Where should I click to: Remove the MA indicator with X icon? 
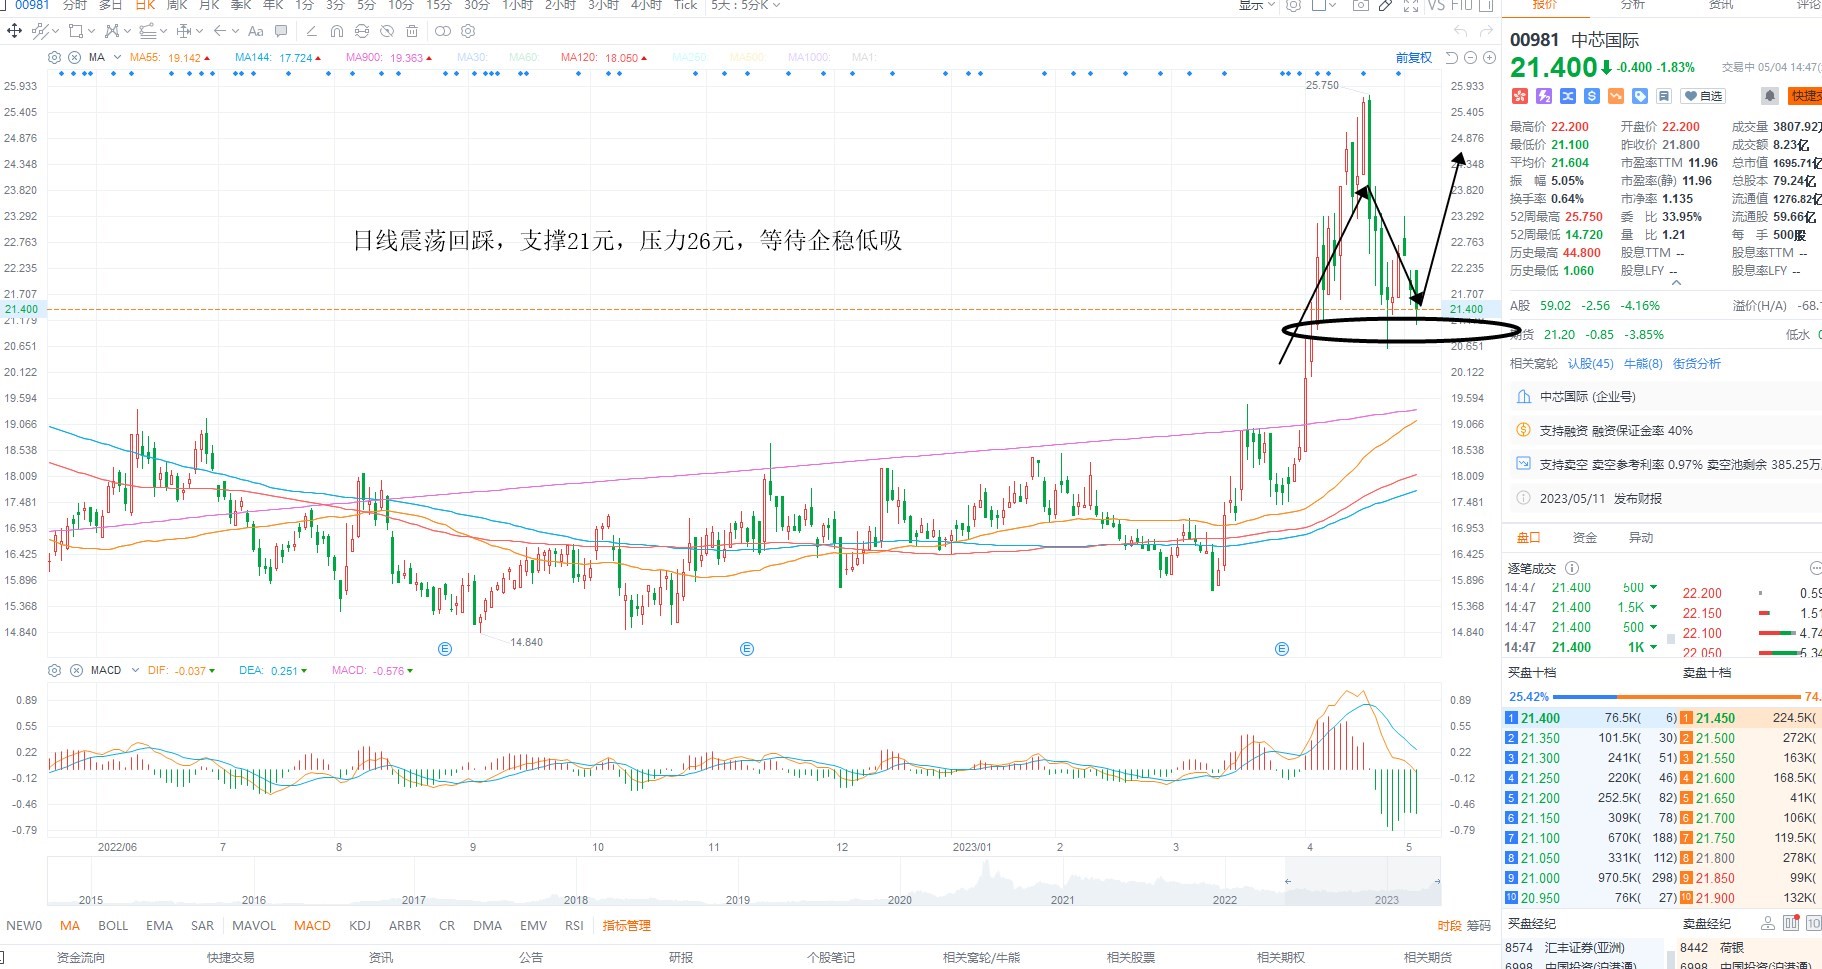(74, 57)
